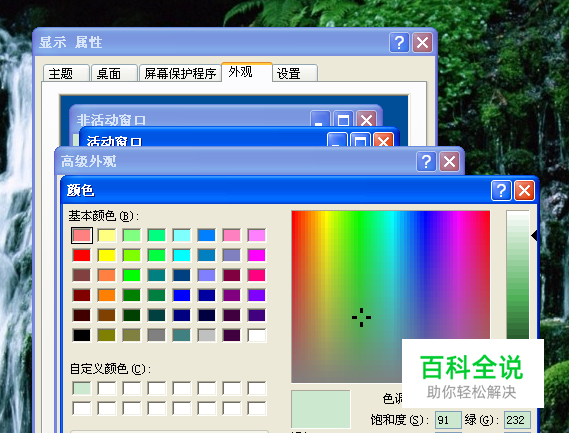Pick the dark green swatch in fourth row
This screenshot has width=569, height=433.
coord(132,295)
